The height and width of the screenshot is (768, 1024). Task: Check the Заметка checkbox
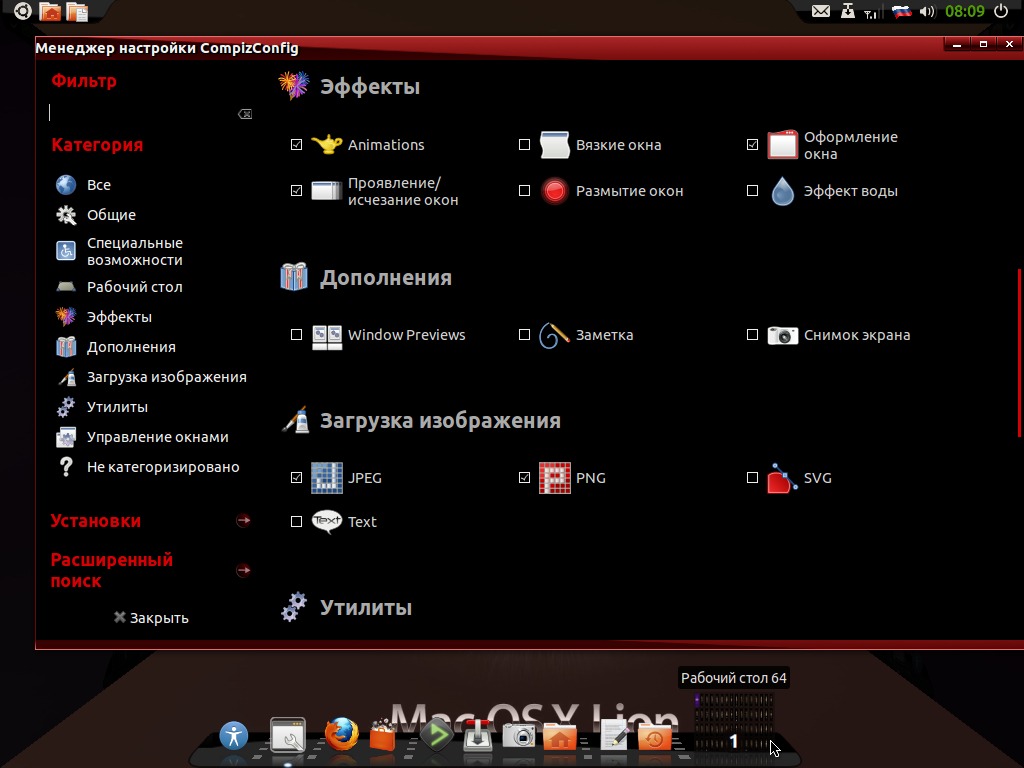524,335
